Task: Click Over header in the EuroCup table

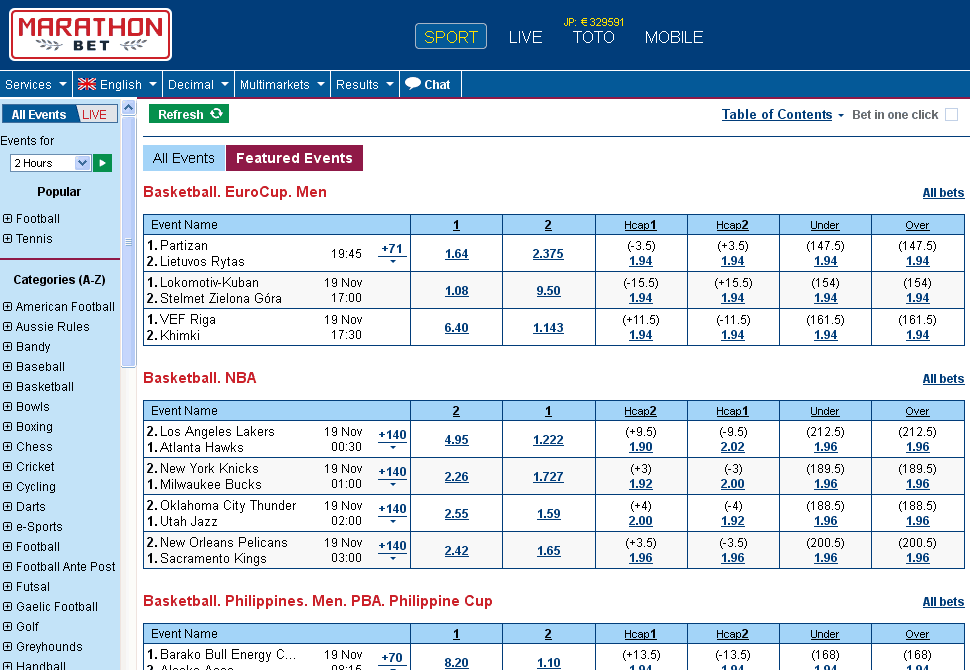Action: (917, 225)
